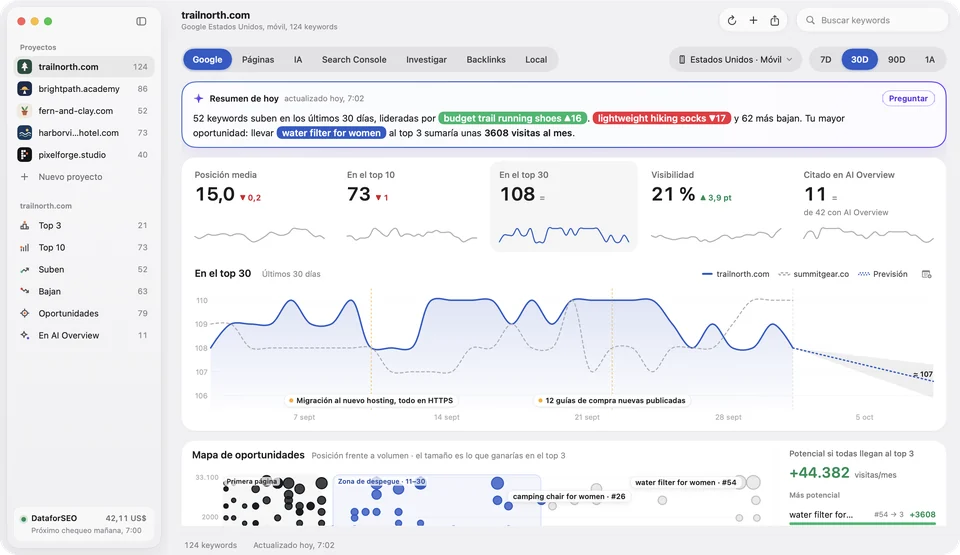This screenshot has width=960, height=555.
Task: Select Suben filter in sidebar
Action: click(x=84, y=270)
